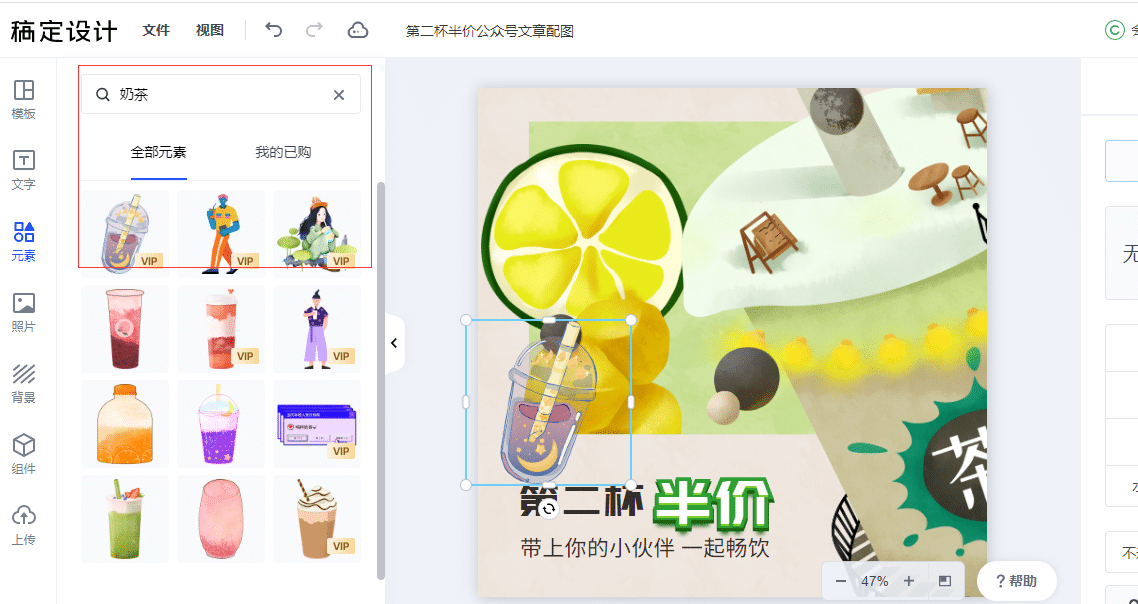Select the chocolate frappe cup thumbnail
Image resolution: width=1138 pixels, height=604 pixels.
click(x=316, y=519)
